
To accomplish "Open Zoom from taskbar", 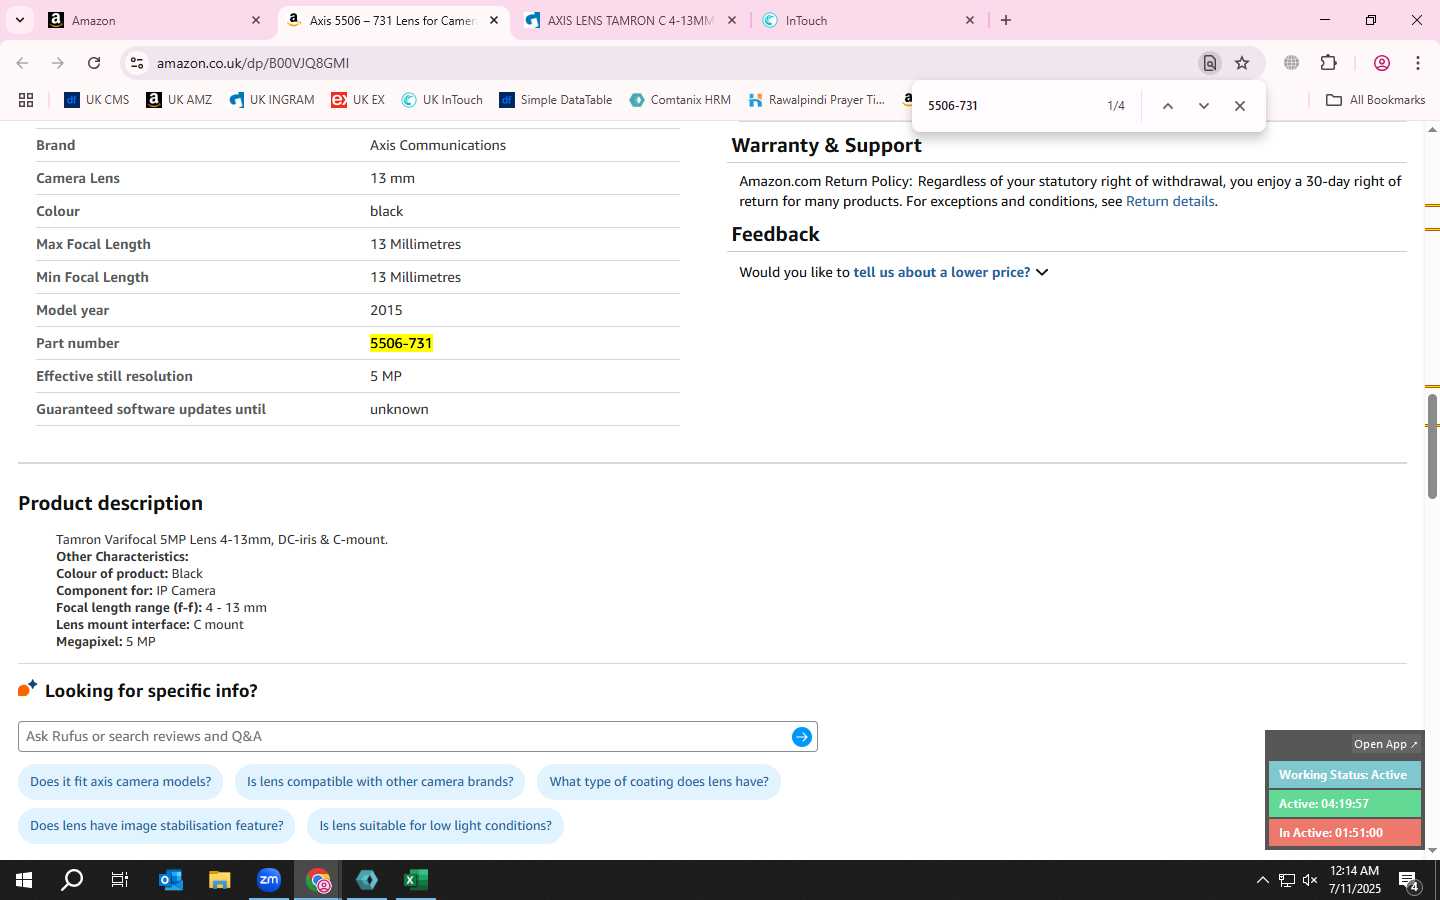I will [x=269, y=880].
